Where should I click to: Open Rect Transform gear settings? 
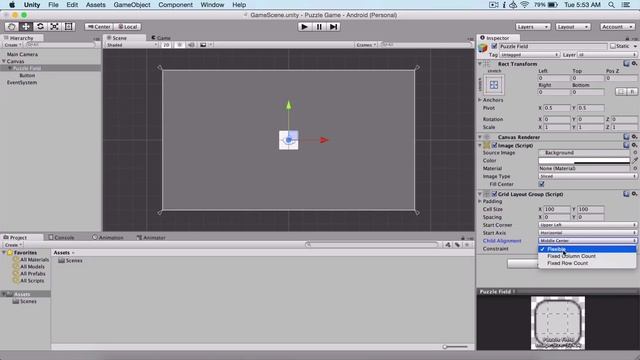click(x=634, y=64)
